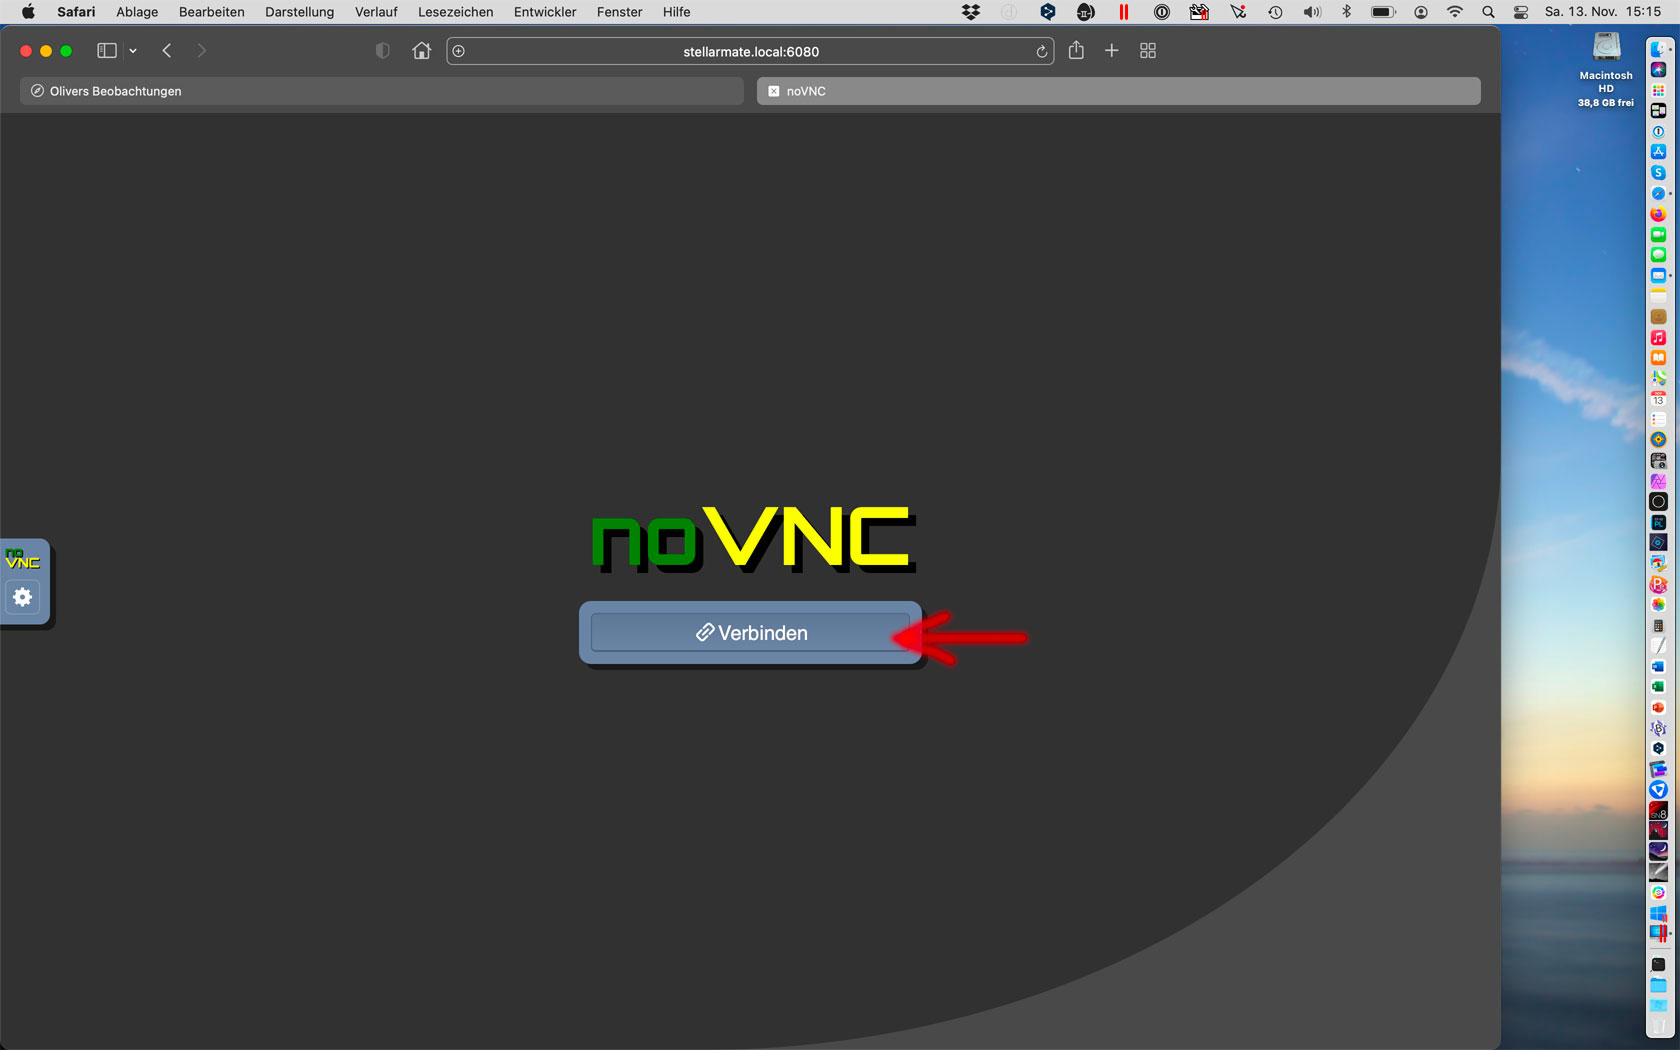Expand the sidebar tab group dropdown arrow
Viewport: 1680px width, 1050px height.
pyautogui.click(x=133, y=51)
